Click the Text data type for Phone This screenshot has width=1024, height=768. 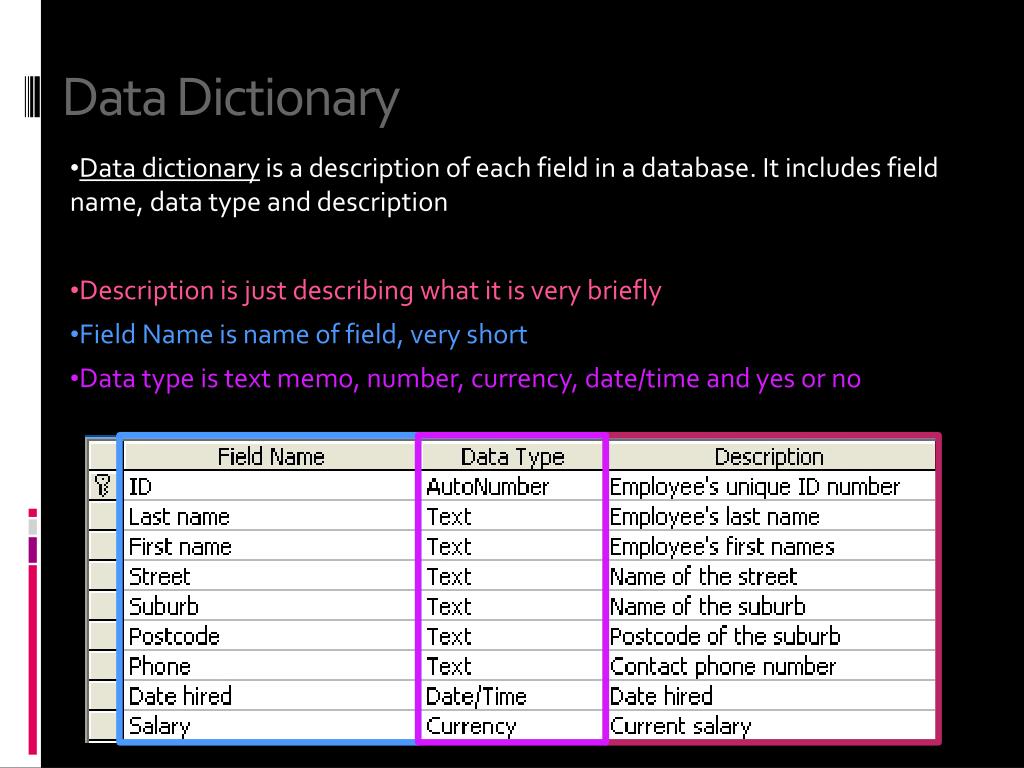[x=512, y=666]
